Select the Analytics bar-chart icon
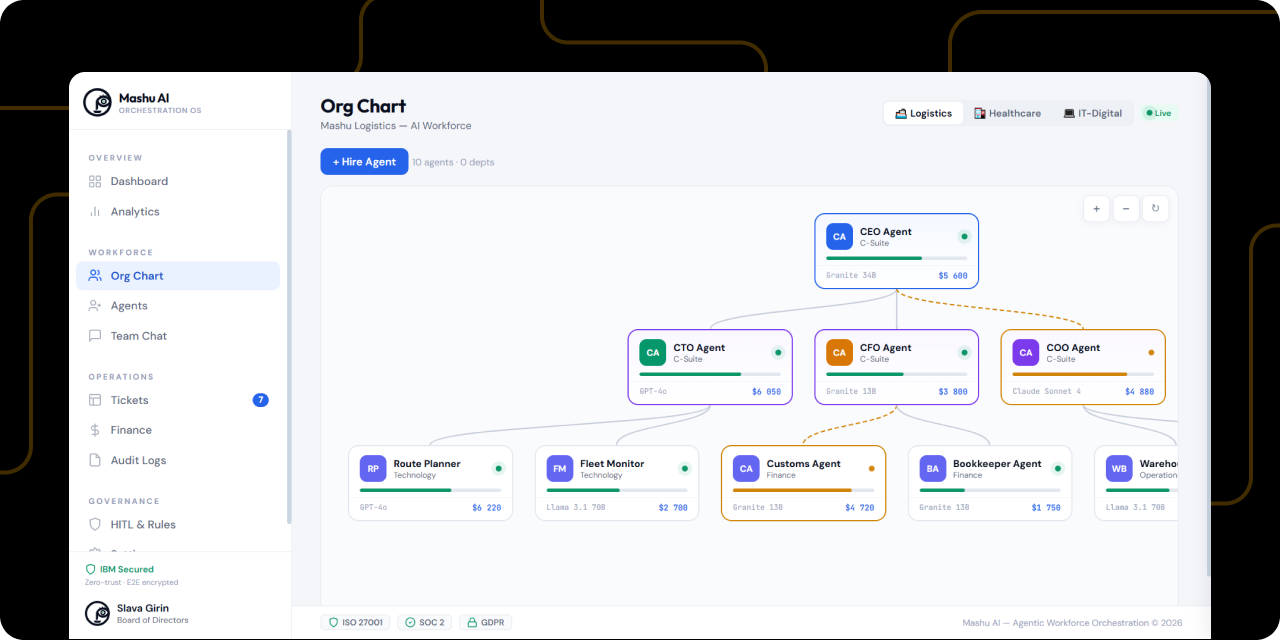Screen dimensions: 1280x640 pyautogui.click(x=94, y=211)
